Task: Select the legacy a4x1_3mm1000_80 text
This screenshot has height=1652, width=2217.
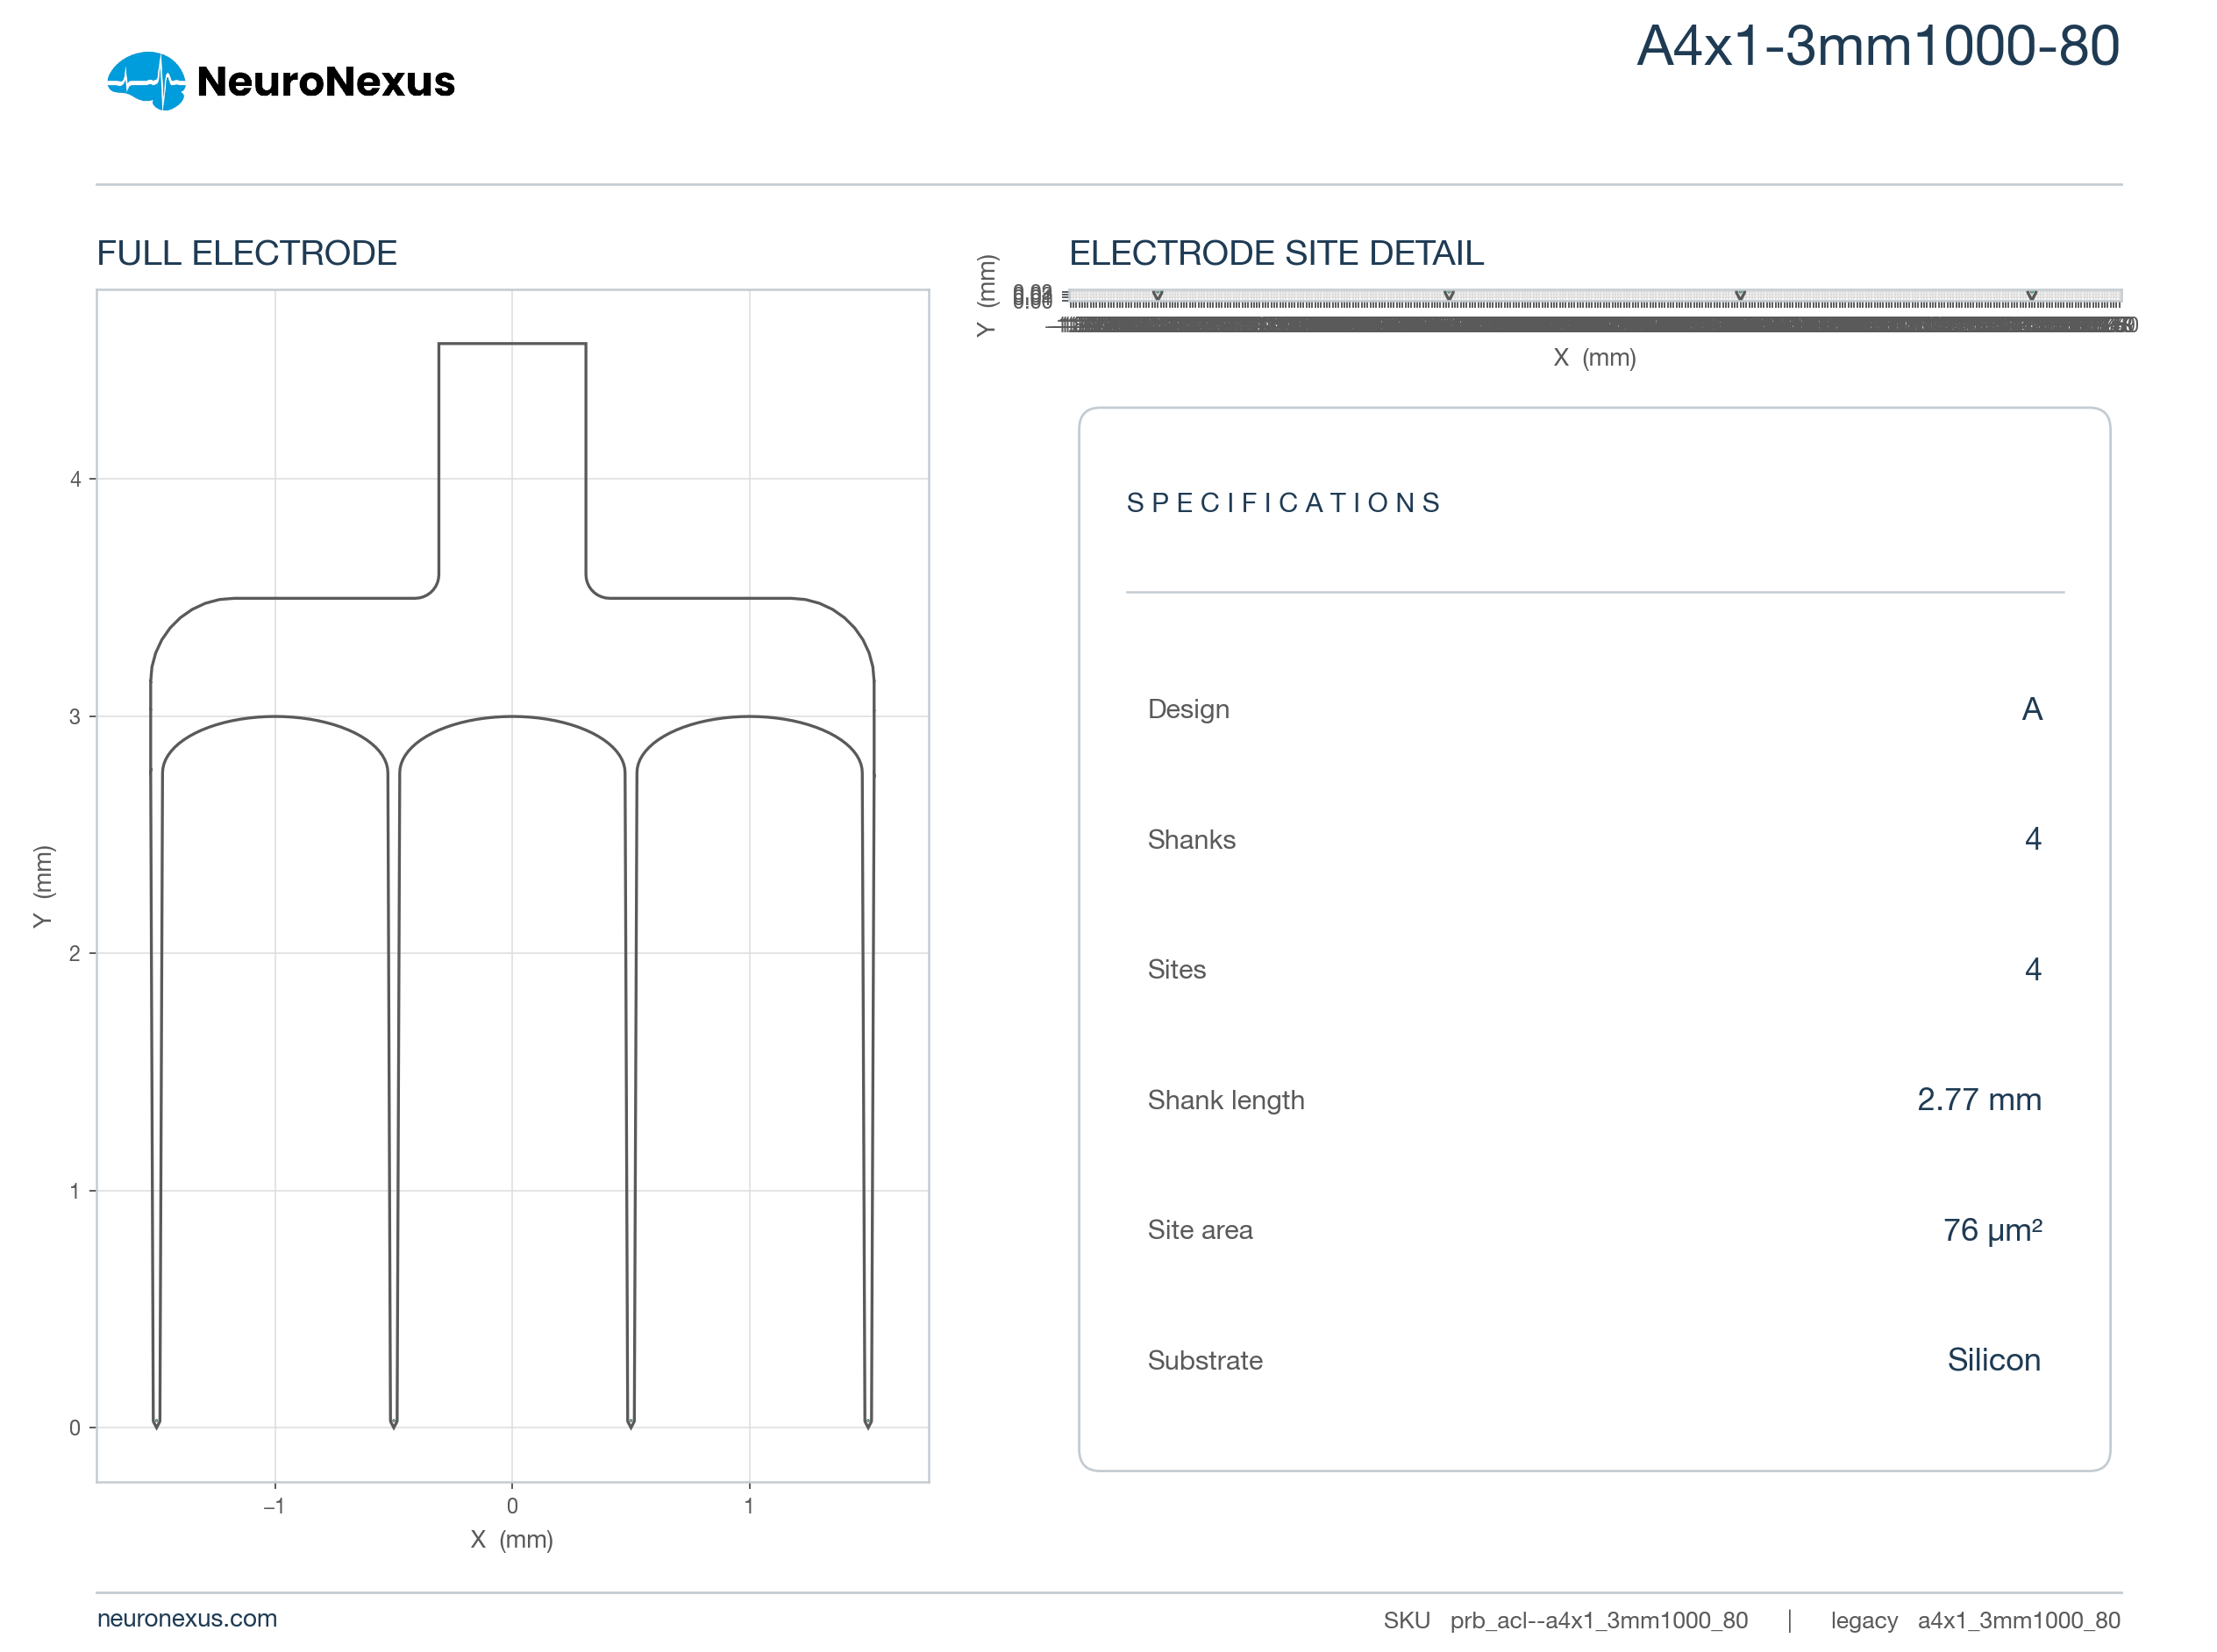Action: tap(1975, 1620)
